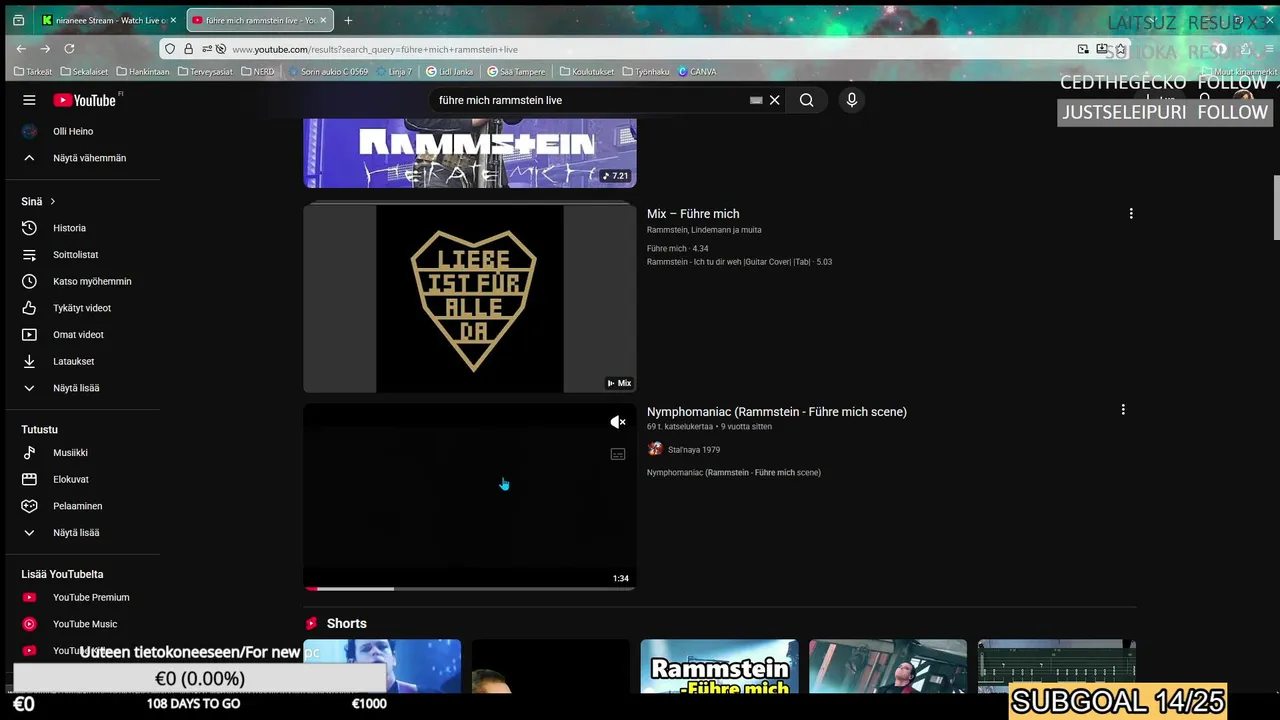1280x720 pixels.
Task: Click the youtube.com address bar URL
Action: tap(375, 49)
